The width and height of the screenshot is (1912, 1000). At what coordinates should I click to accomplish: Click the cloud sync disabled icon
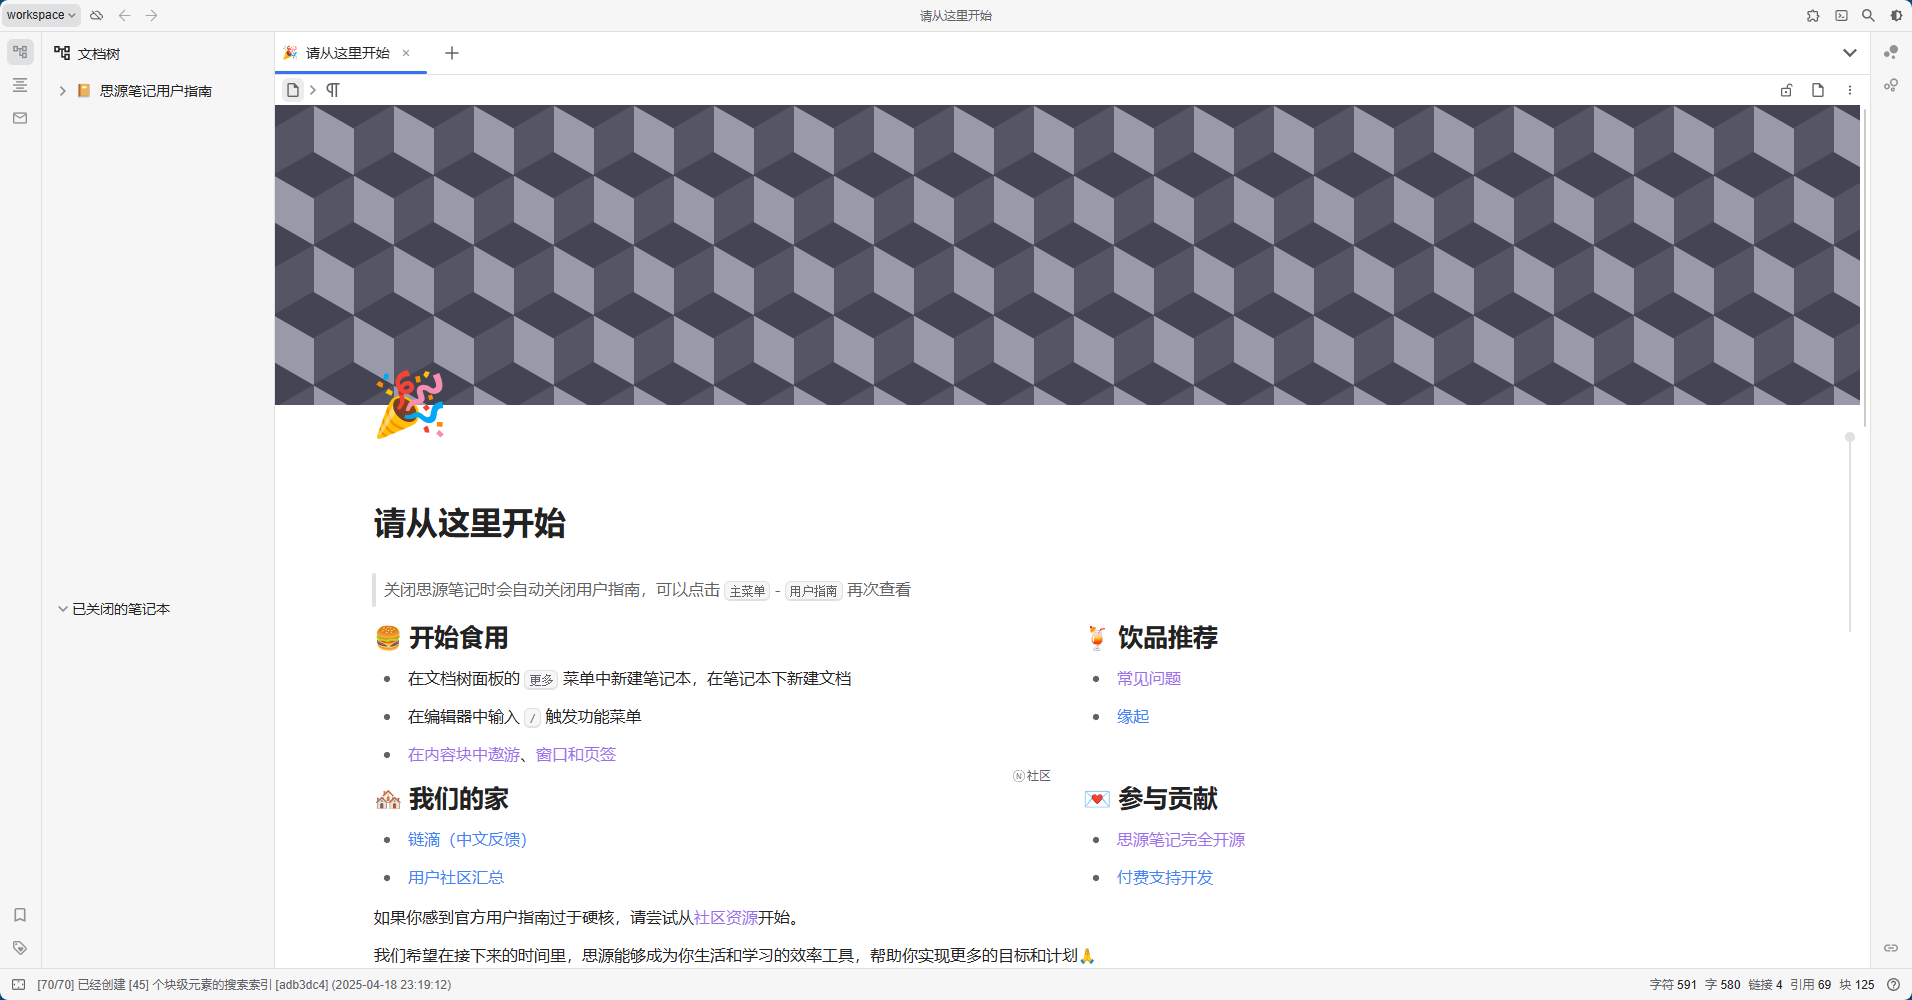click(x=97, y=15)
